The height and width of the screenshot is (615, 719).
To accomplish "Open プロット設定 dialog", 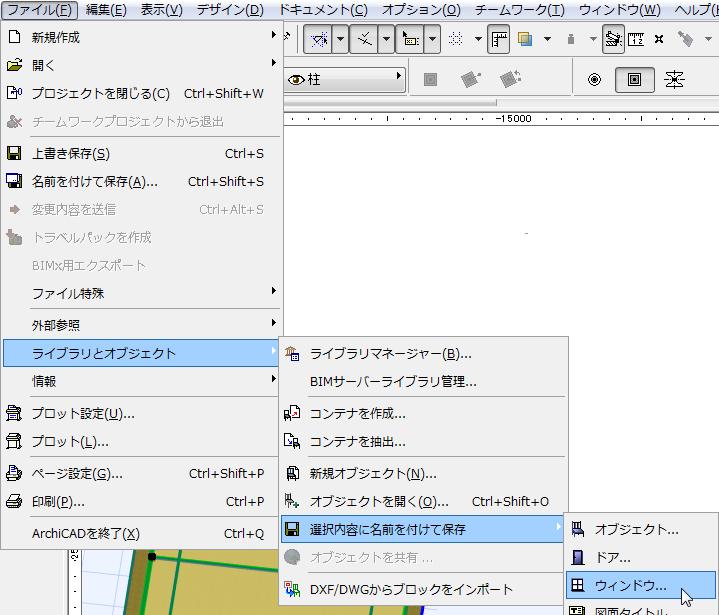I will click(x=141, y=413).
